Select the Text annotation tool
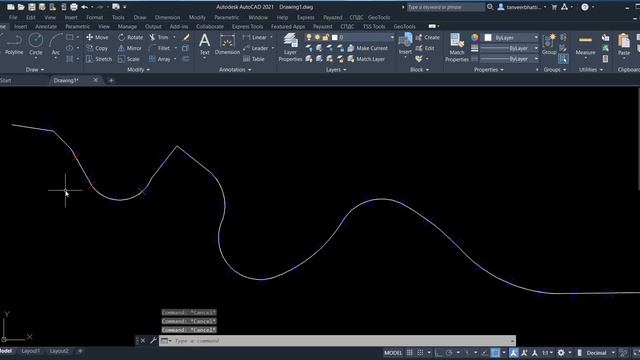 pyautogui.click(x=204, y=44)
